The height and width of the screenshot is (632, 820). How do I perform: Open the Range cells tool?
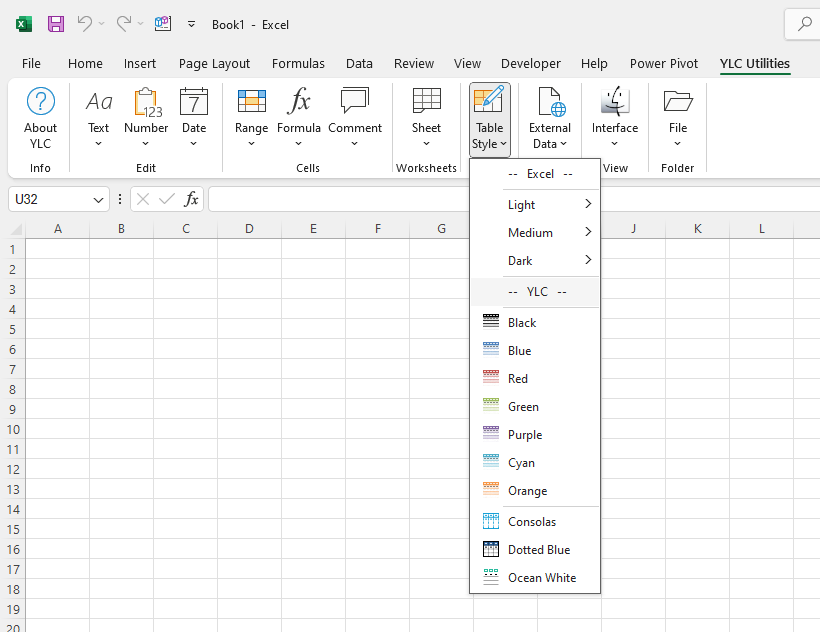point(251,117)
